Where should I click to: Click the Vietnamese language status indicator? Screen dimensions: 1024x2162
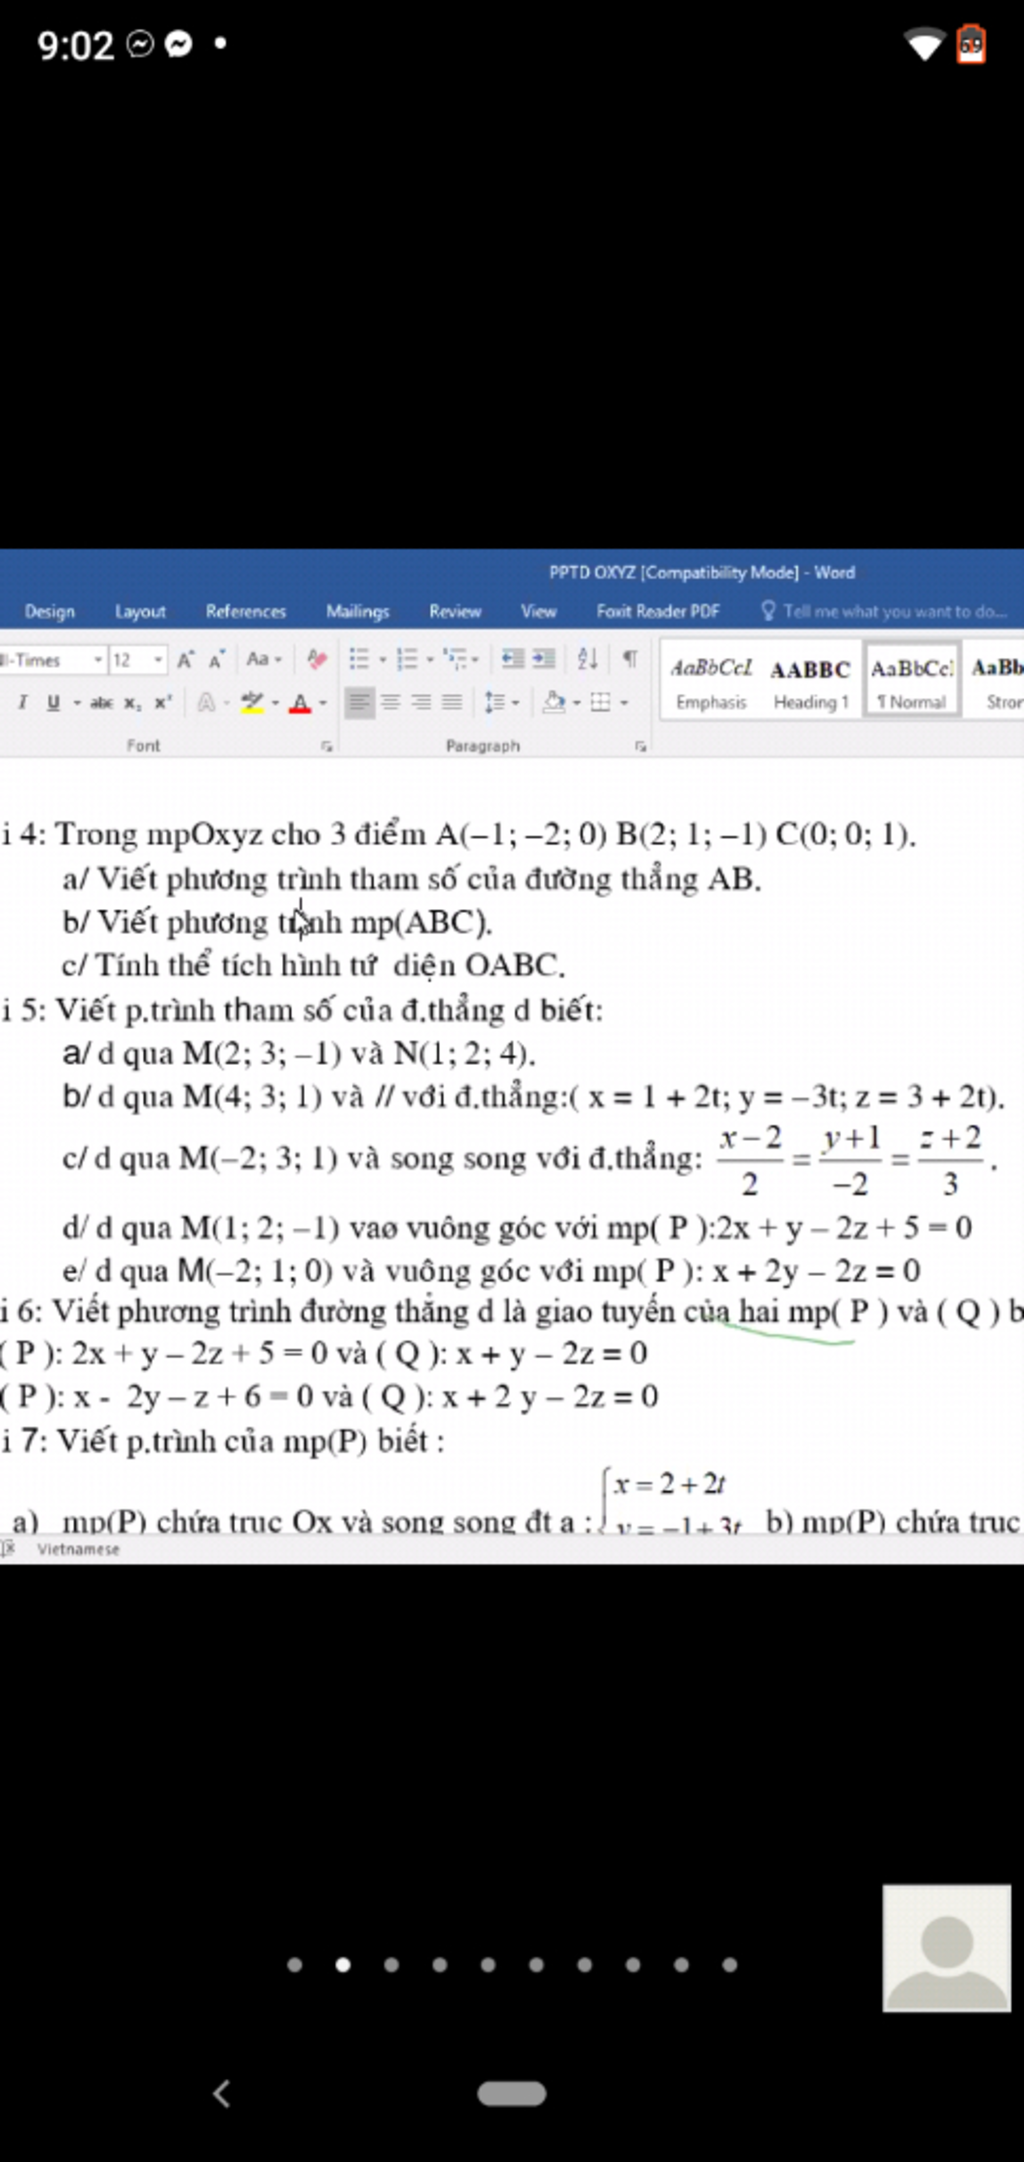[x=78, y=1549]
